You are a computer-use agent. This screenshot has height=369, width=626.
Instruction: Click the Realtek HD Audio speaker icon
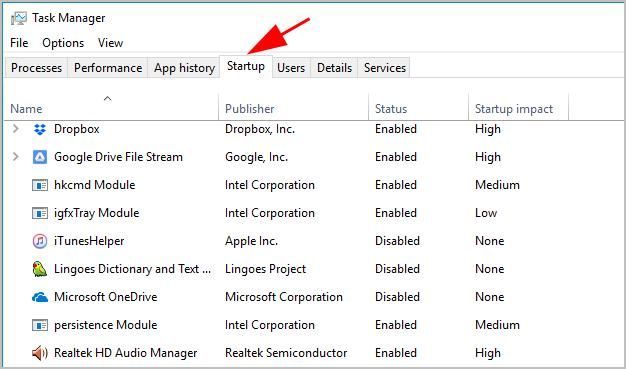[40, 353]
